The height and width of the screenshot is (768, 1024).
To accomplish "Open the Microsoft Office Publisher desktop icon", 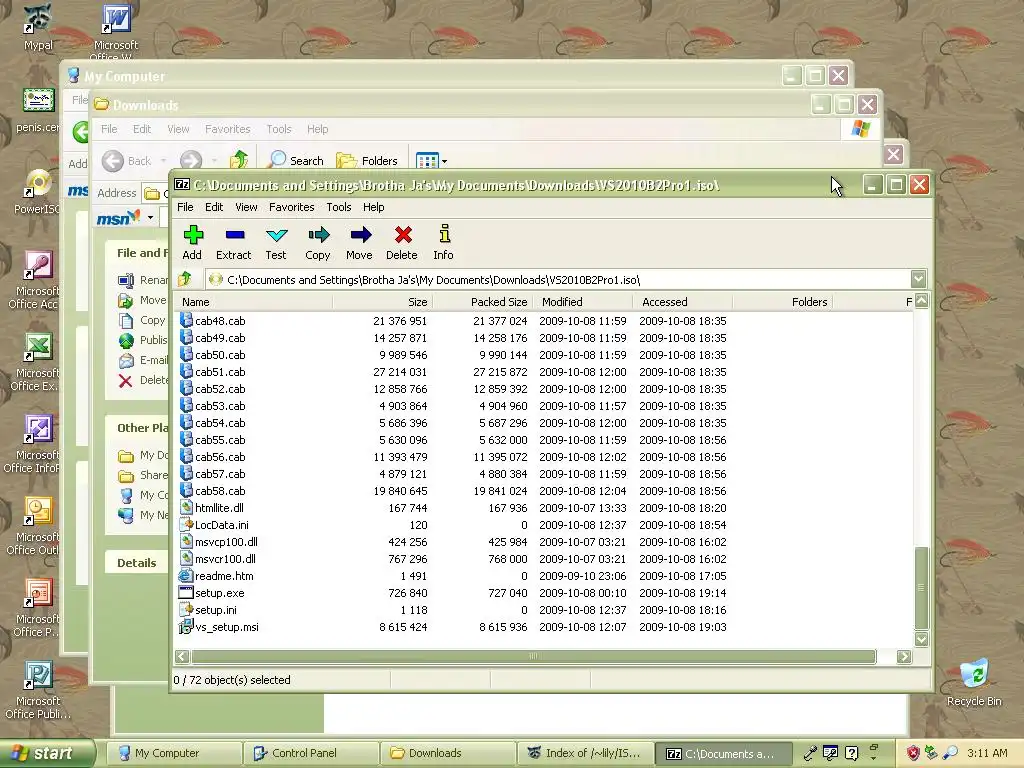I will 37,675.
